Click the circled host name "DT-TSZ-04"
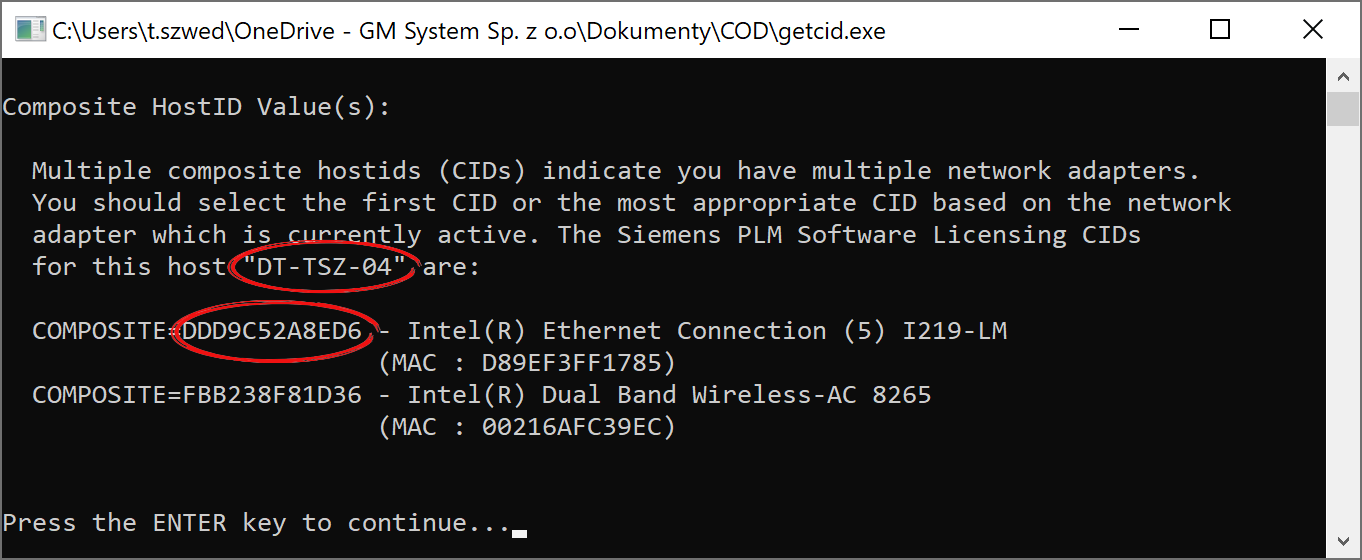 pyautogui.click(x=326, y=267)
